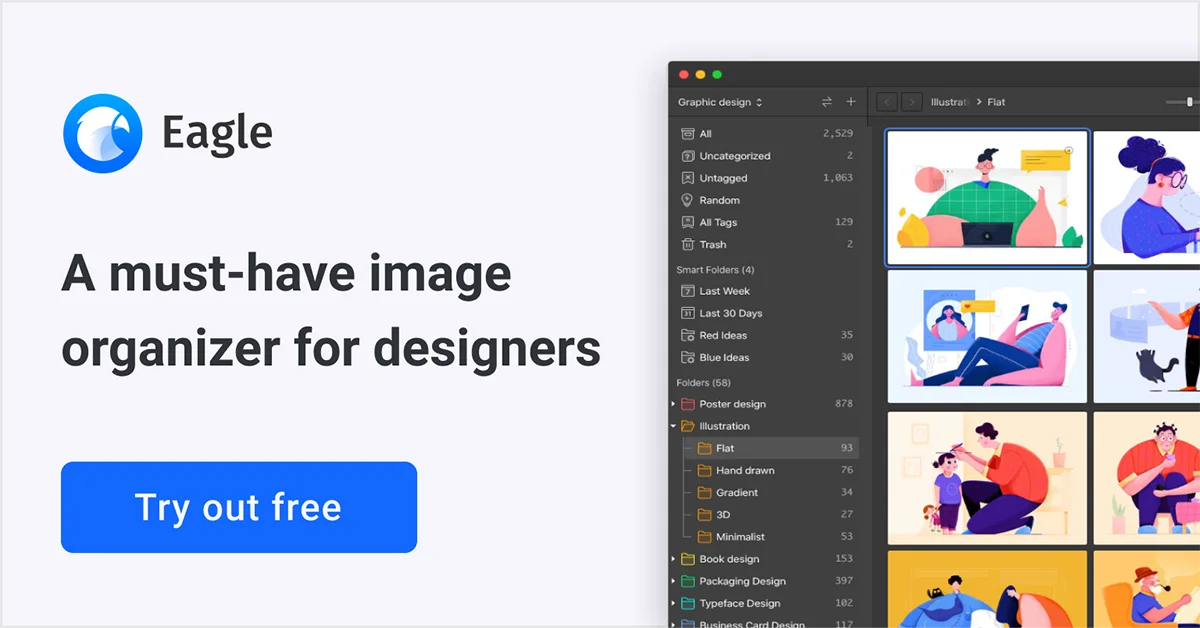Click the Untagged icon in the sidebar

click(x=687, y=178)
